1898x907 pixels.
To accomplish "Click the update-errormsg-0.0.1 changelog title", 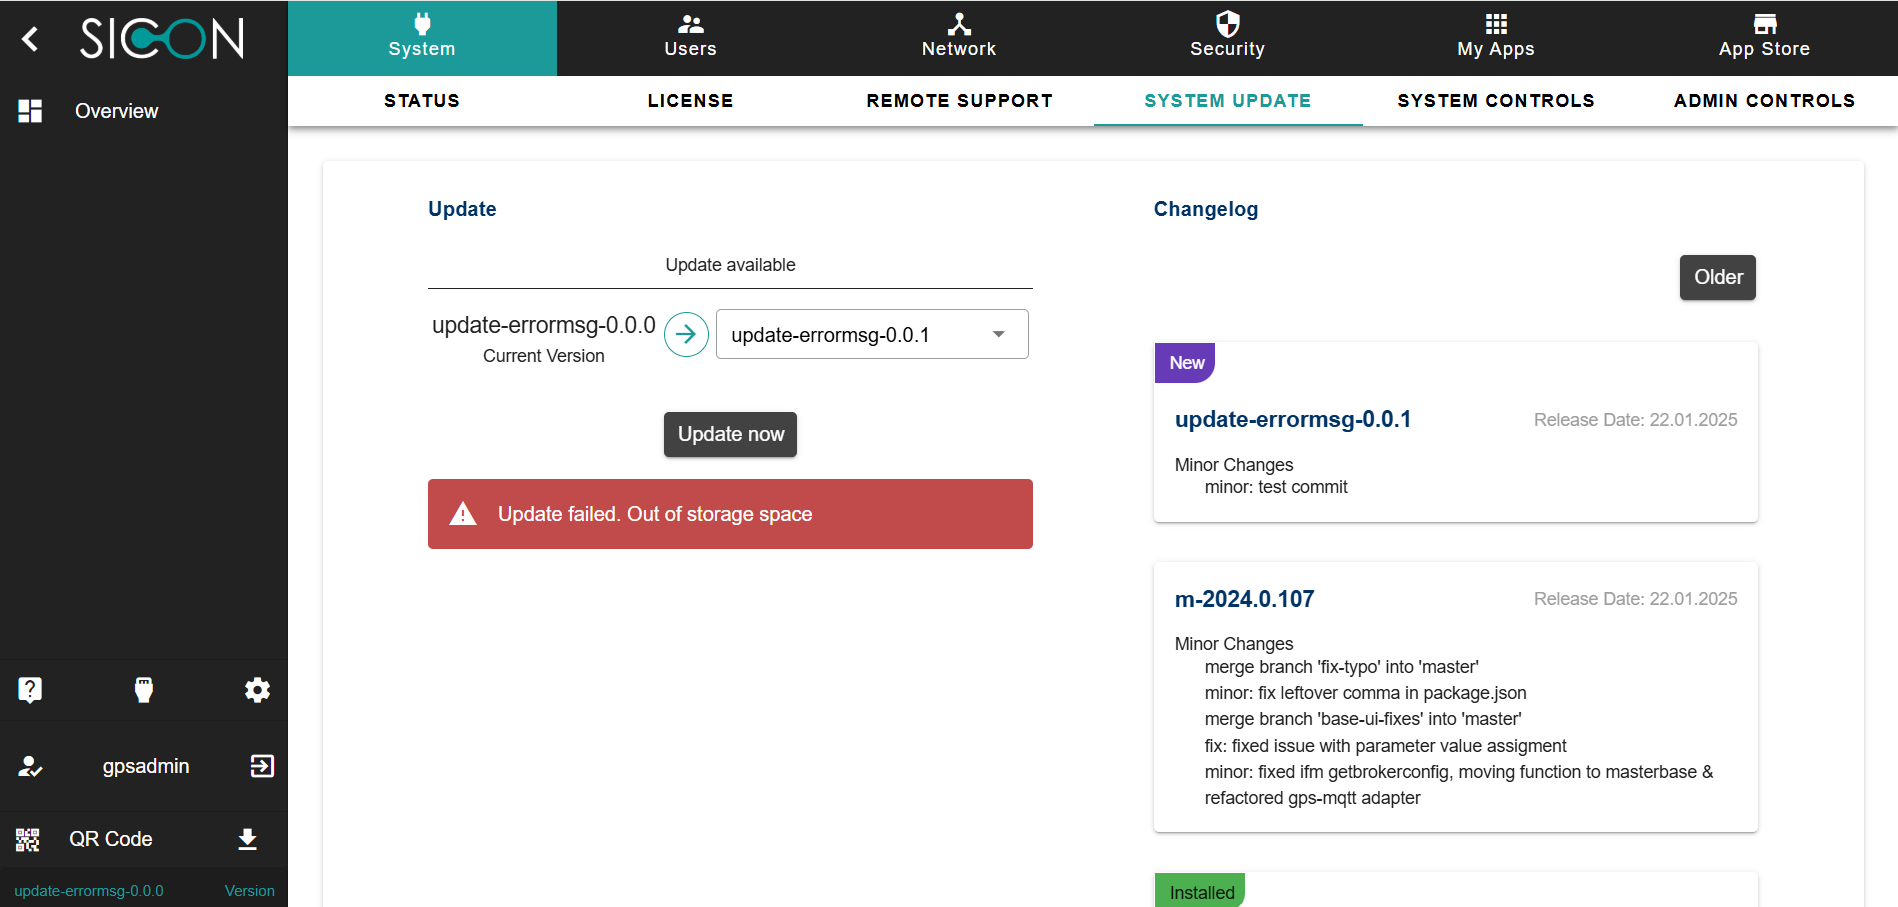I will (x=1292, y=419).
